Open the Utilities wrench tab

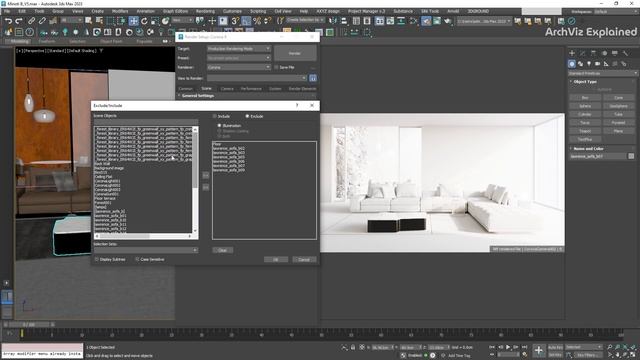click(x=625, y=53)
